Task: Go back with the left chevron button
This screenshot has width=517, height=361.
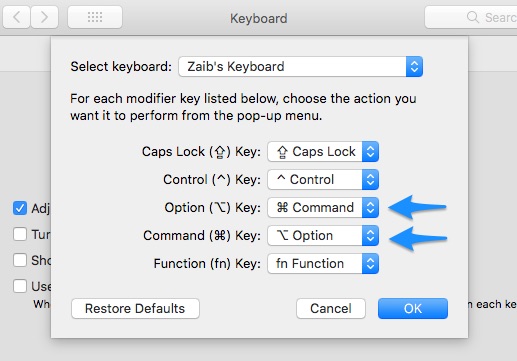Action: (17, 17)
